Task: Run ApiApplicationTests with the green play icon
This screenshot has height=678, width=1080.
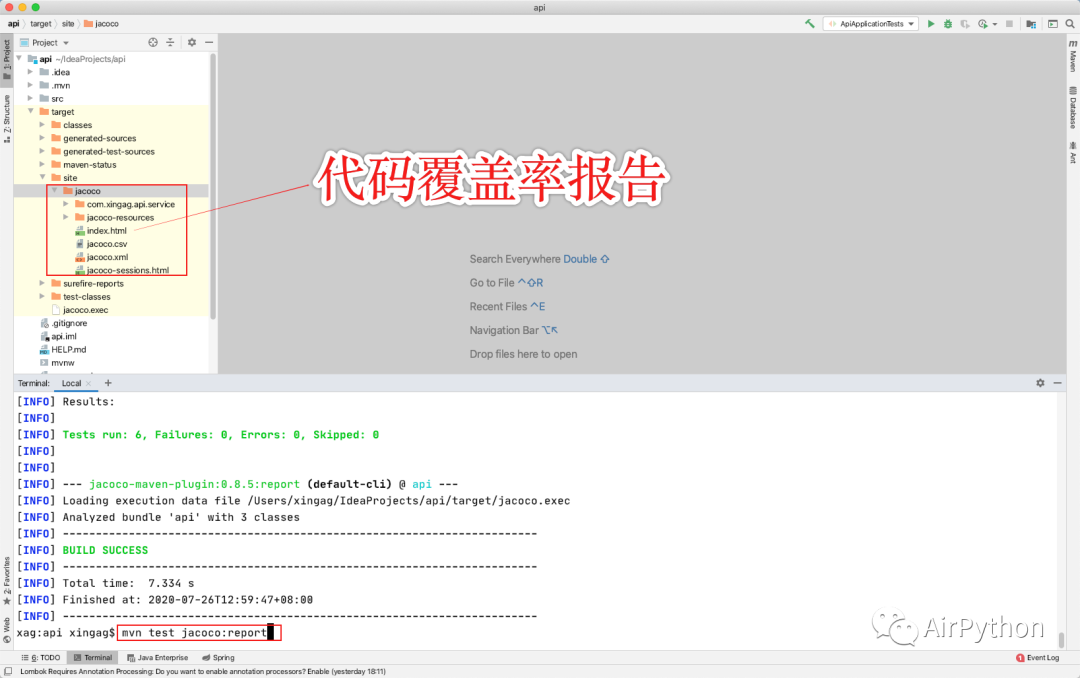Action: 931,23
